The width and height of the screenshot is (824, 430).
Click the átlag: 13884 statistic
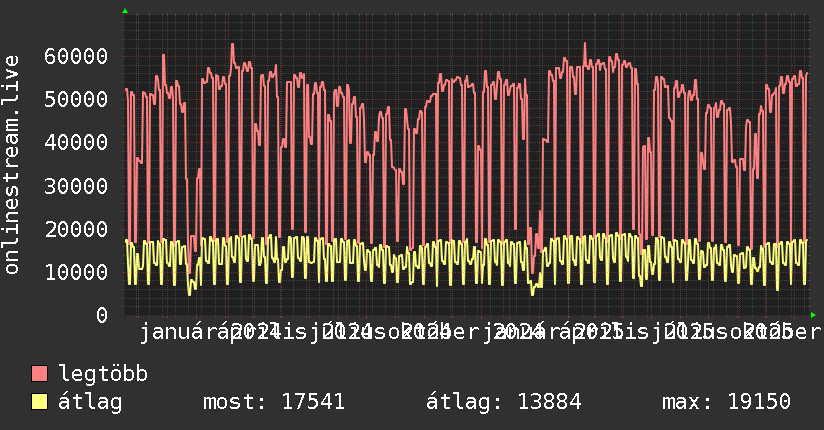coord(503,402)
